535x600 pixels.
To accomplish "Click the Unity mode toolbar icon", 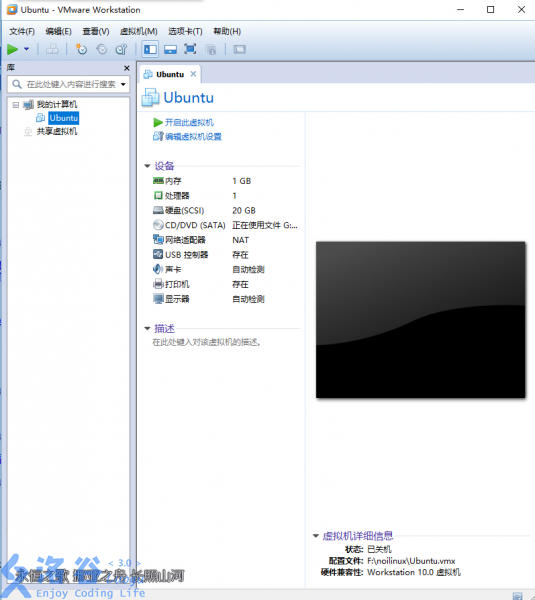I will pyautogui.click(x=210, y=49).
